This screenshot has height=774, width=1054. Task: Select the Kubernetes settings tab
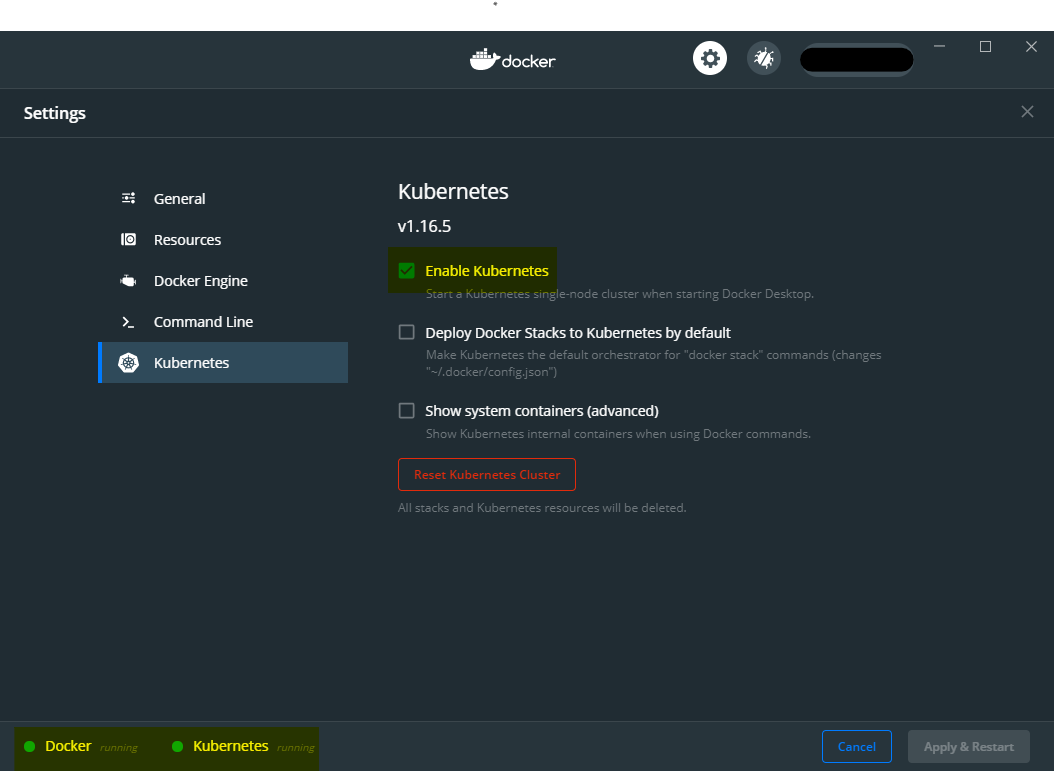tap(223, 362)
